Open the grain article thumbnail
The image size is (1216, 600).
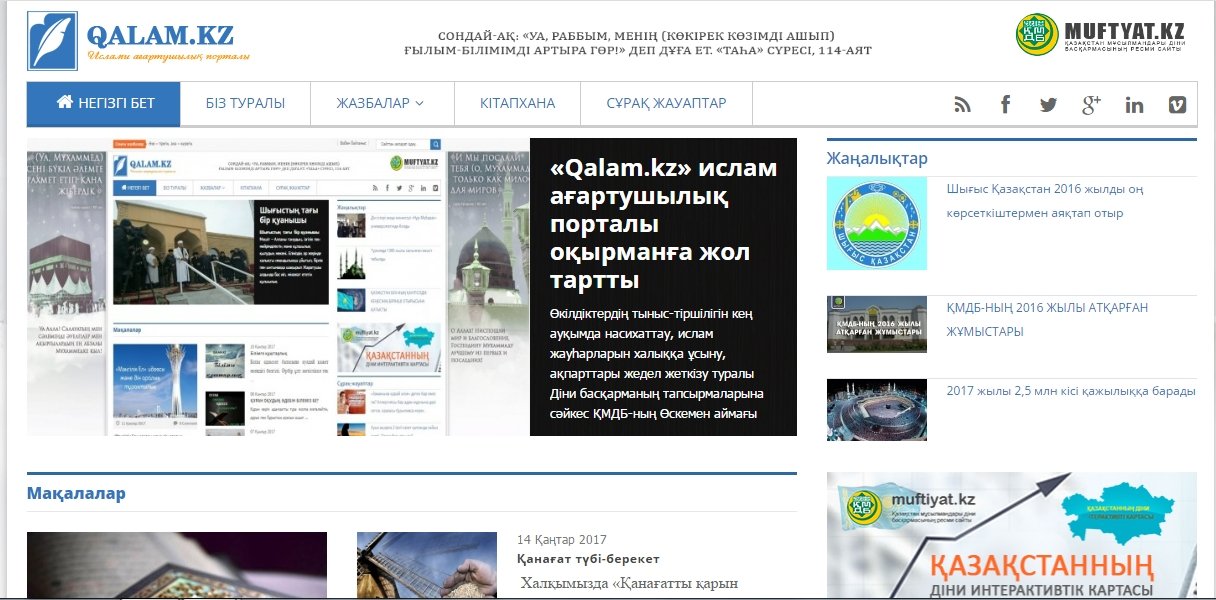coord(427,565)
